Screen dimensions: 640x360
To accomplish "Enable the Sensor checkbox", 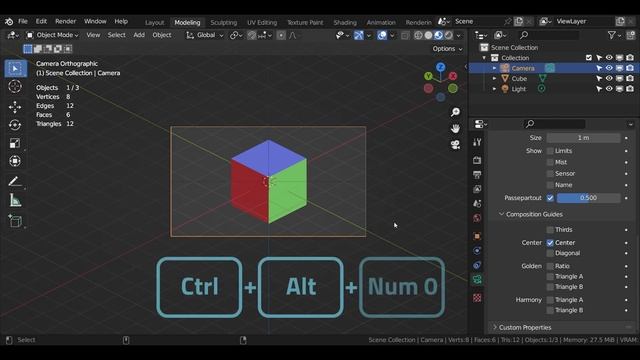I will [x=550, y=174].
